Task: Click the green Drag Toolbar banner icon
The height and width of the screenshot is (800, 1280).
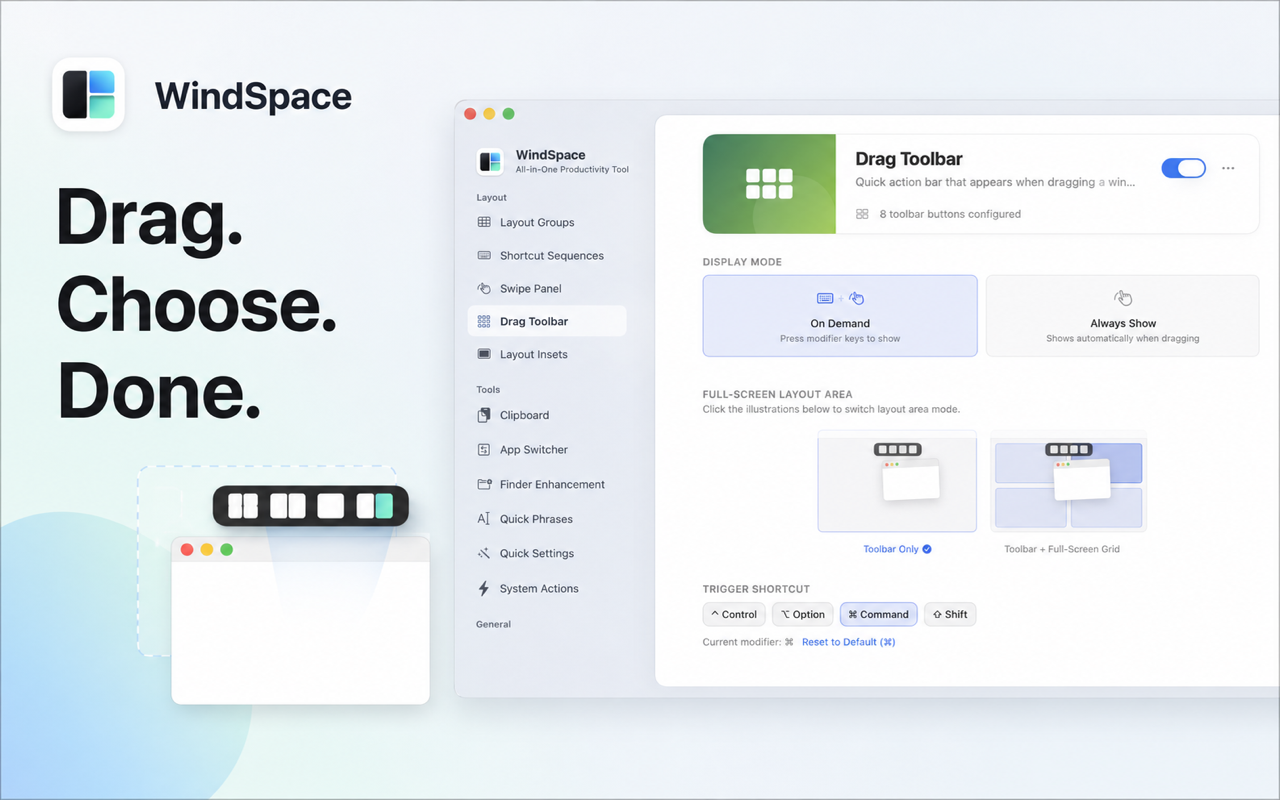Action: click(x=769, y=184)
